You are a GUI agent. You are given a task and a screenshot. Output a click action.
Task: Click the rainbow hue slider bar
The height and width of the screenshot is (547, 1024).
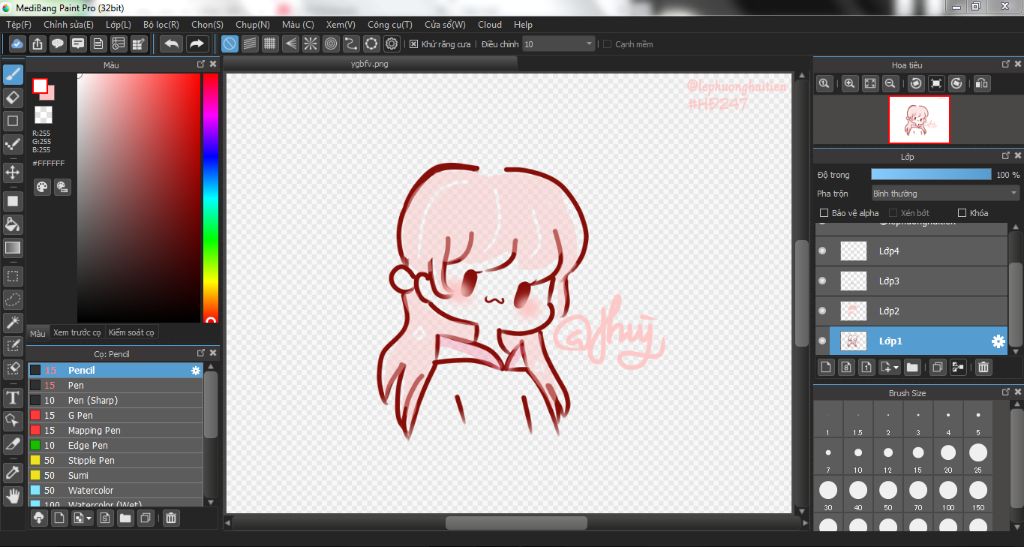(210, 198)
